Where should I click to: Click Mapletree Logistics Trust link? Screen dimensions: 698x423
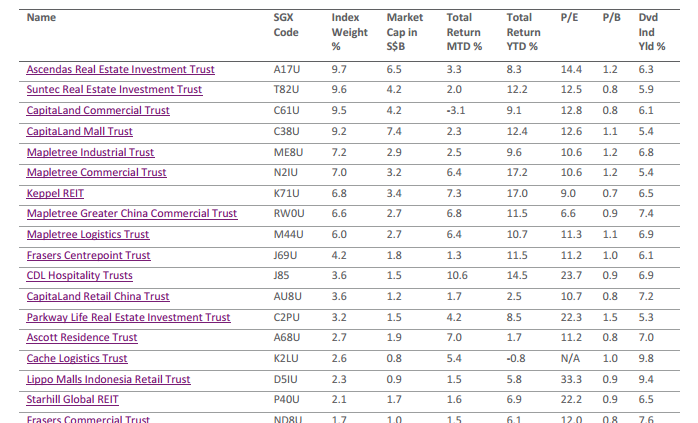coord(87,234)
